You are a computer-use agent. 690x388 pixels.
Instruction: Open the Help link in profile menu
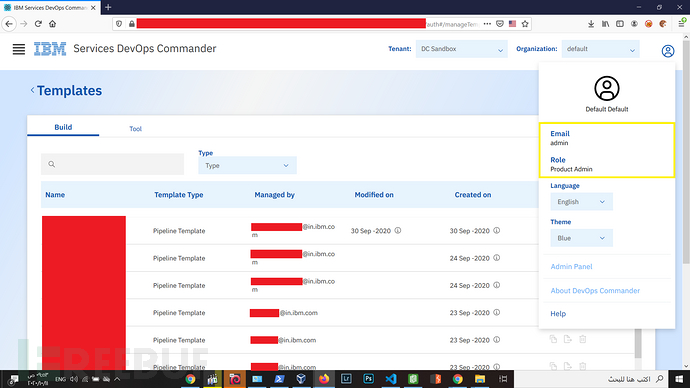(x=558, y=314)
